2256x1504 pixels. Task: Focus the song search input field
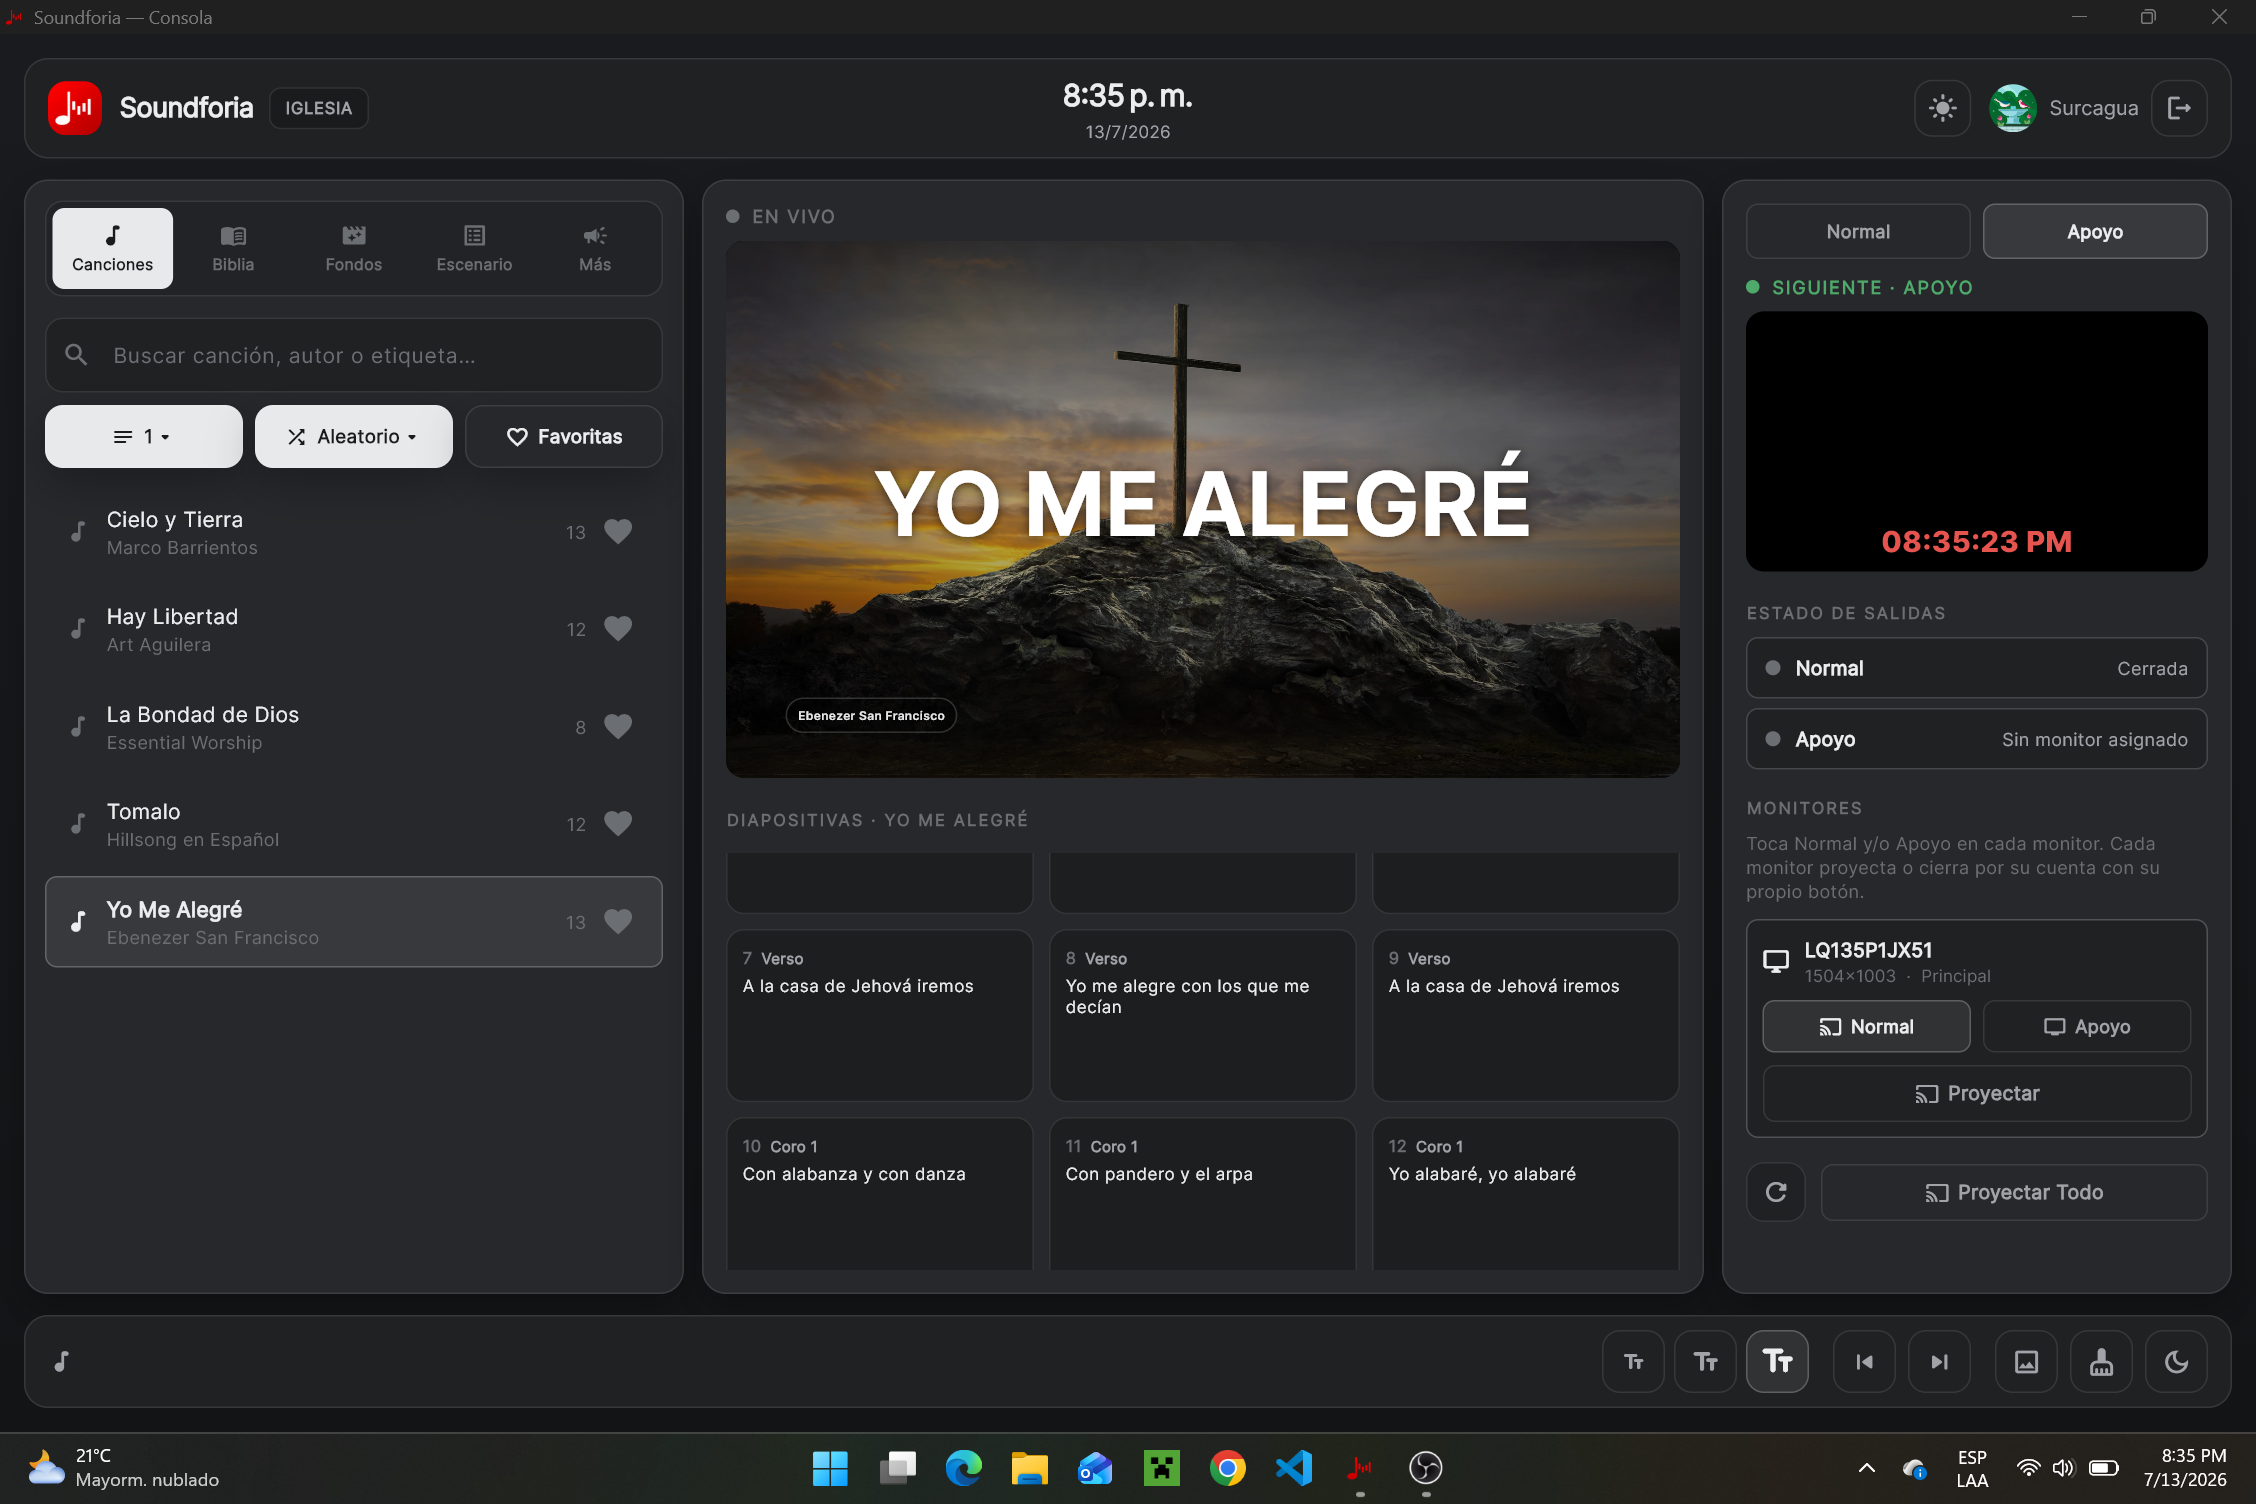pyautogui.click(x=353, y=355)
